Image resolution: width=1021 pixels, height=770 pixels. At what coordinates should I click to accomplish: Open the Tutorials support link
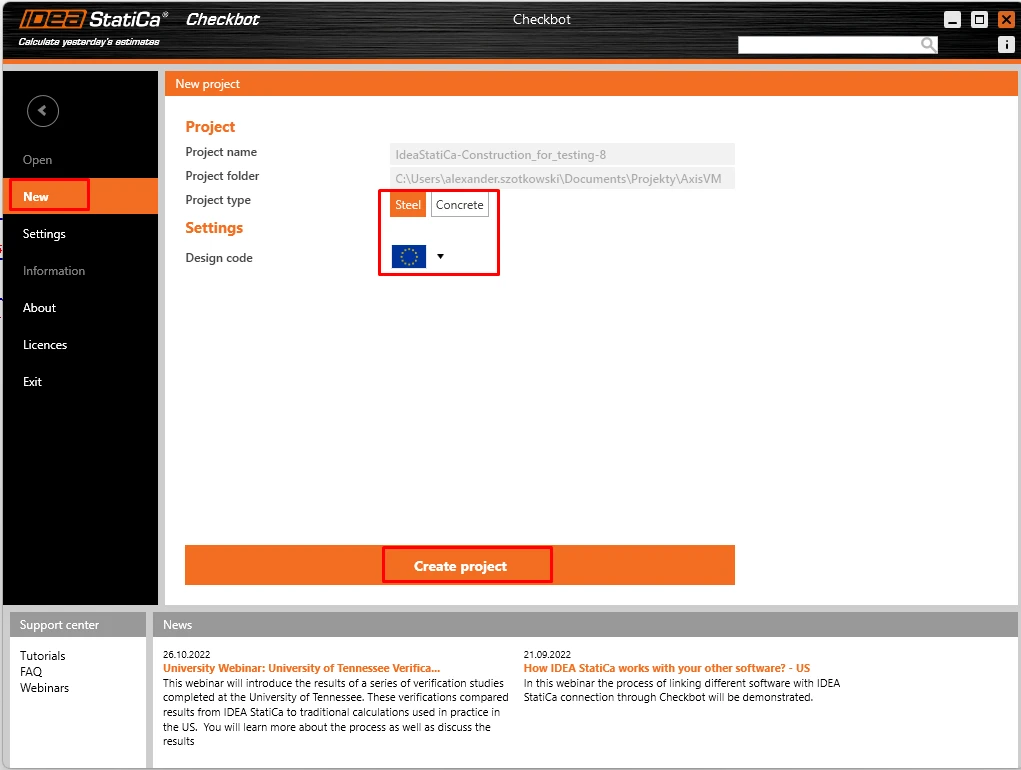click(42, 655)
